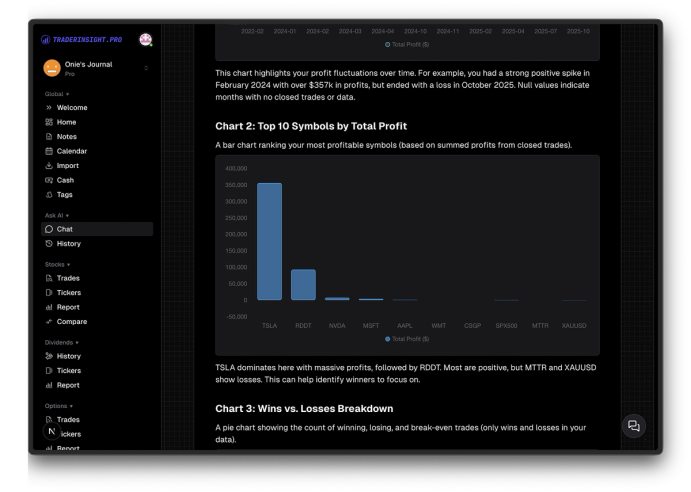Open the Calendar page
Screen dimensions: 691x492
(x=72, y=151)
